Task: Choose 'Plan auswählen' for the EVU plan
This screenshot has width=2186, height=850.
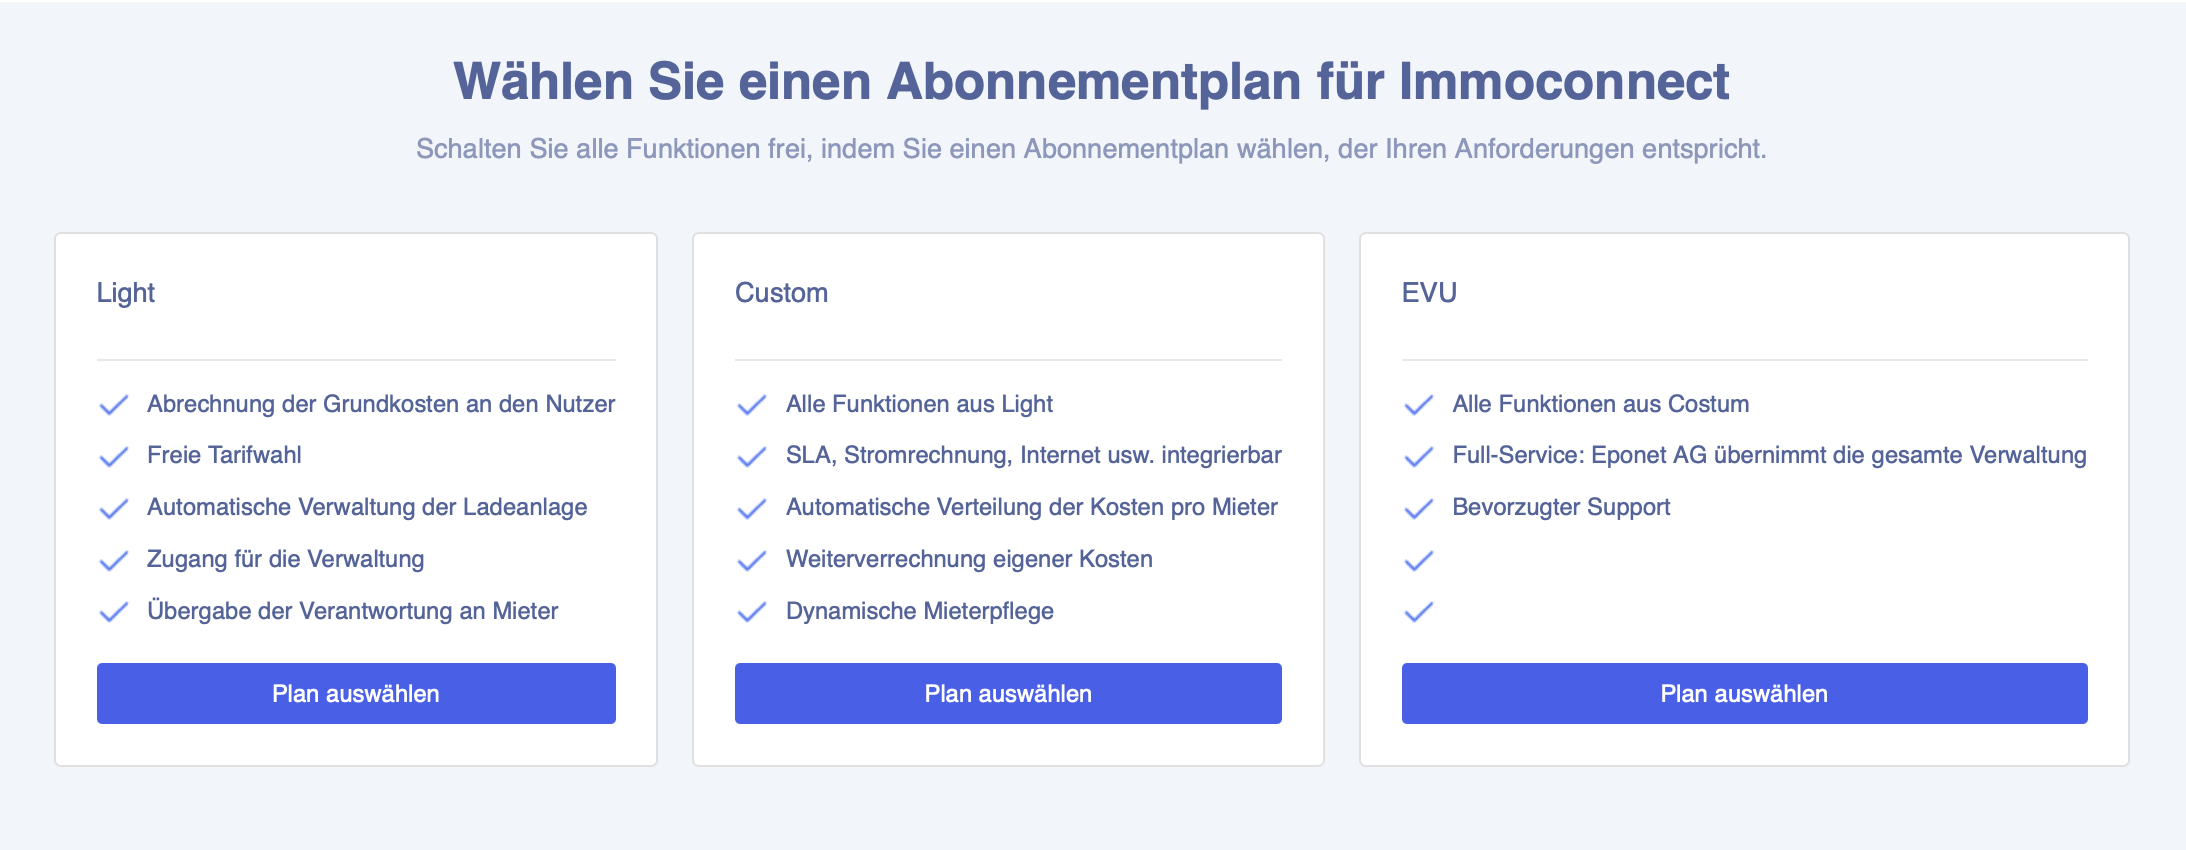Action: coord(1745,693)
